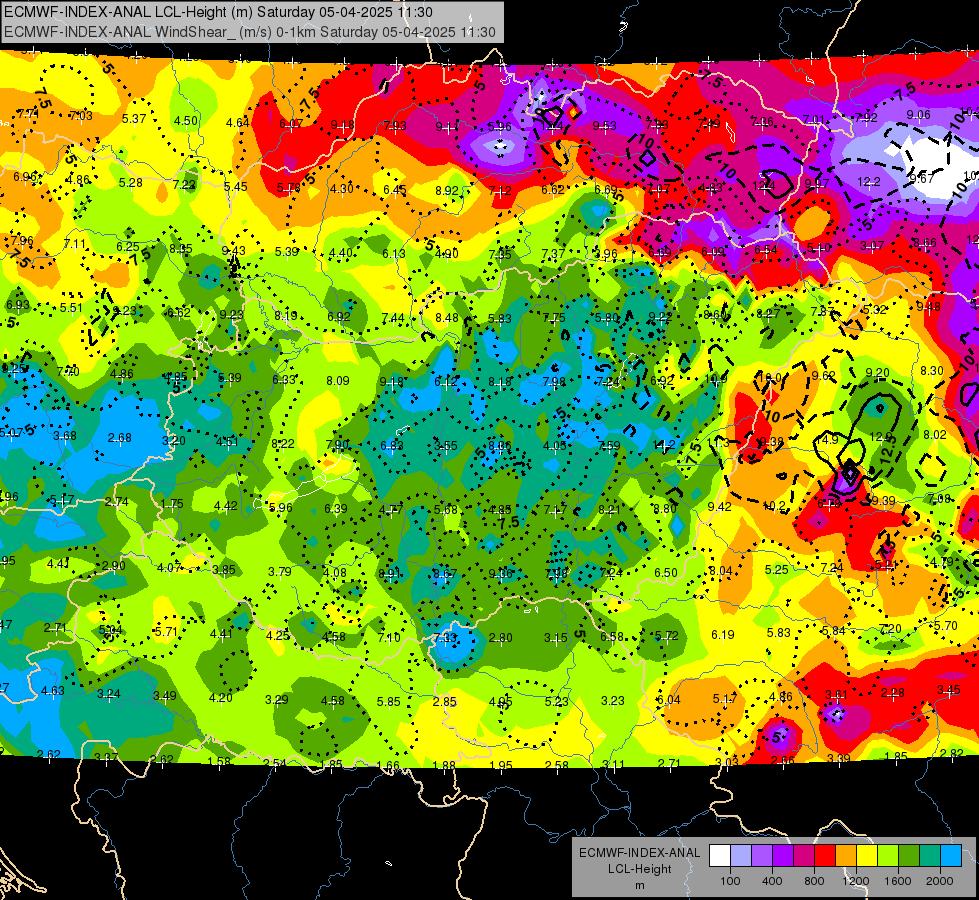
Task: Click the wind shear value 9.42
Action: click(719, 506)
